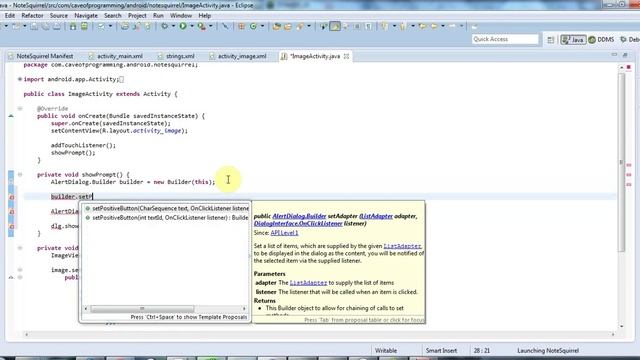Open the Debug configurations dropdown arrow
The image size is (640, 360).
pos(173,27)
